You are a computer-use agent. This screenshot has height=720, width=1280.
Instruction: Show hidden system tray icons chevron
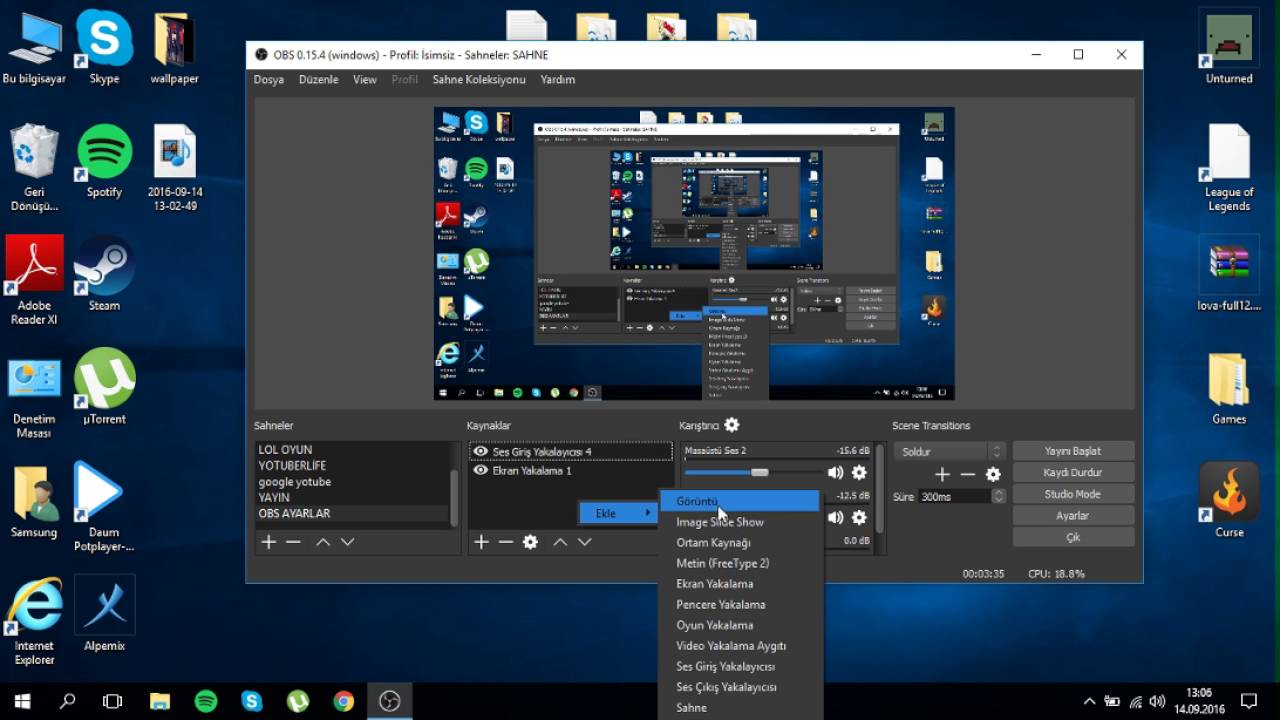[1090, 701]
